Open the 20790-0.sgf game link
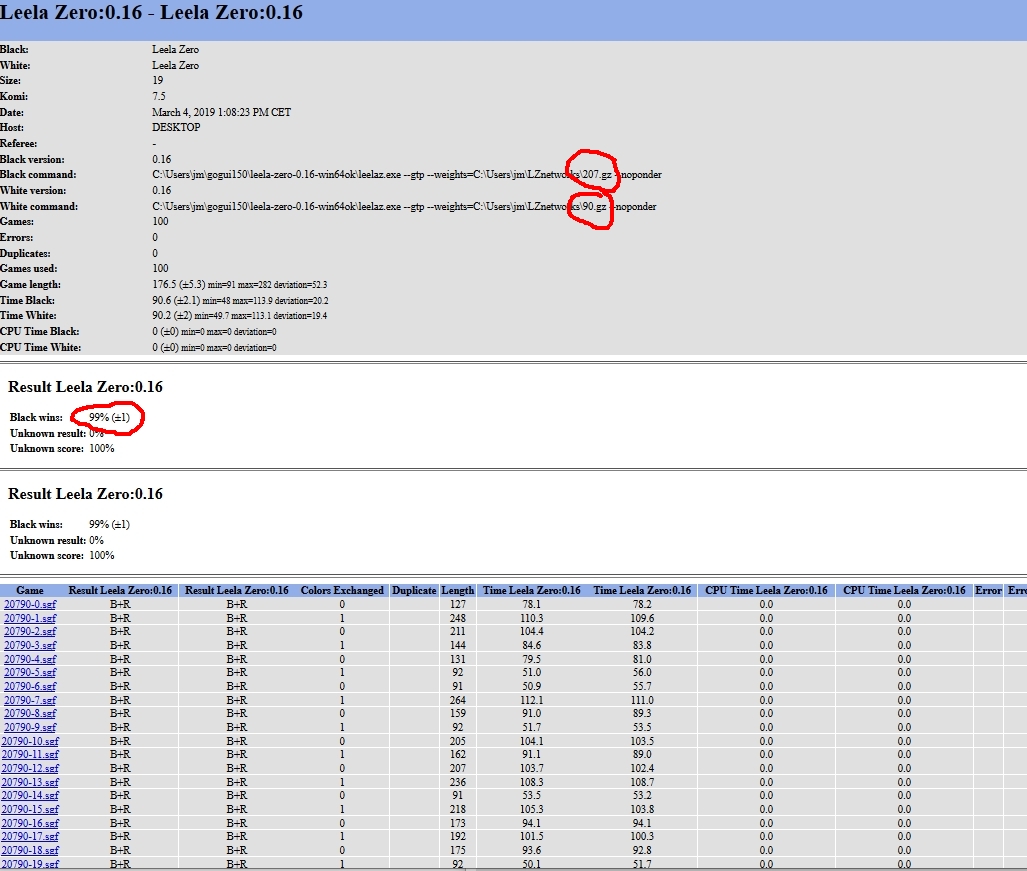Viewport: 1027px width, 871px height. (x=30, y=604)
